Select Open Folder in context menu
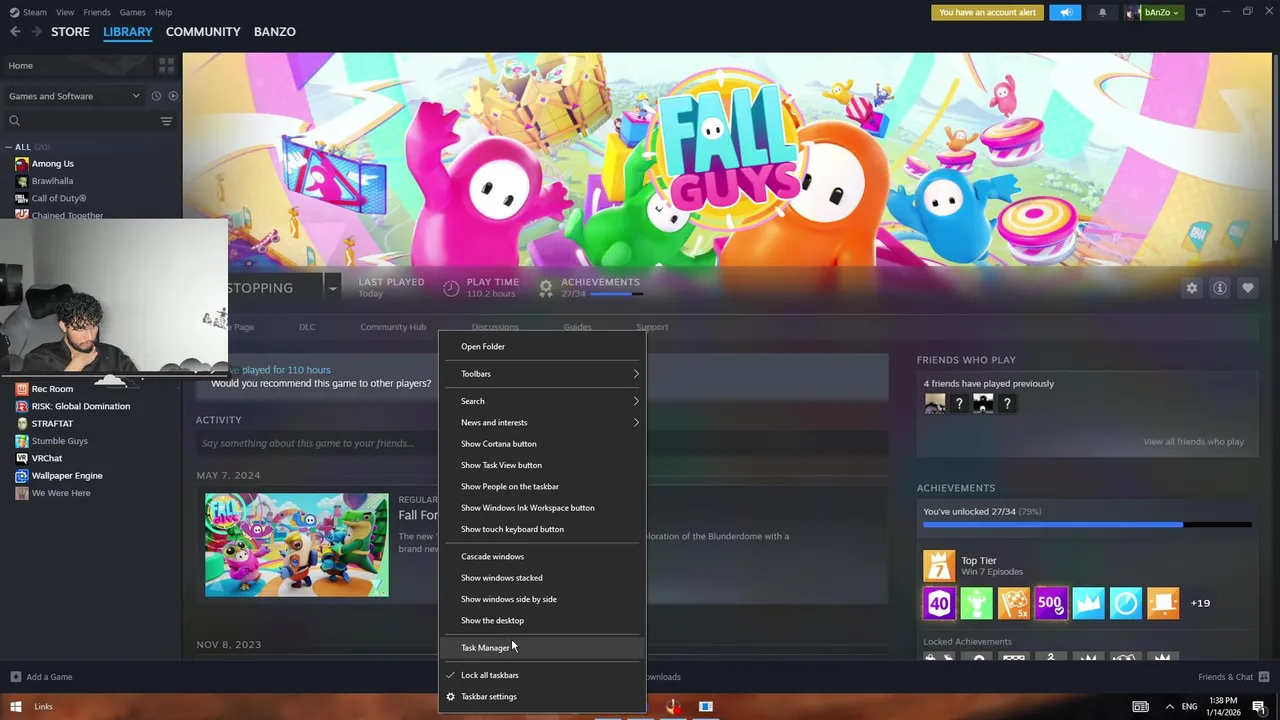This screenshot has width=1280, height=720. pyautogui.click(x=542, y=347)
